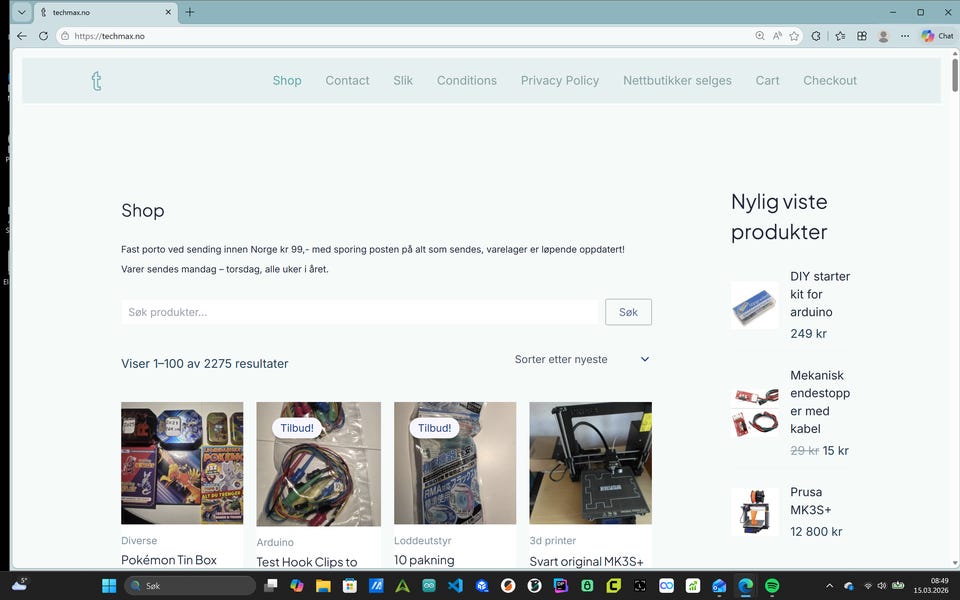
Task: Click the techmax 't' site logo
Action: (96, 81)
